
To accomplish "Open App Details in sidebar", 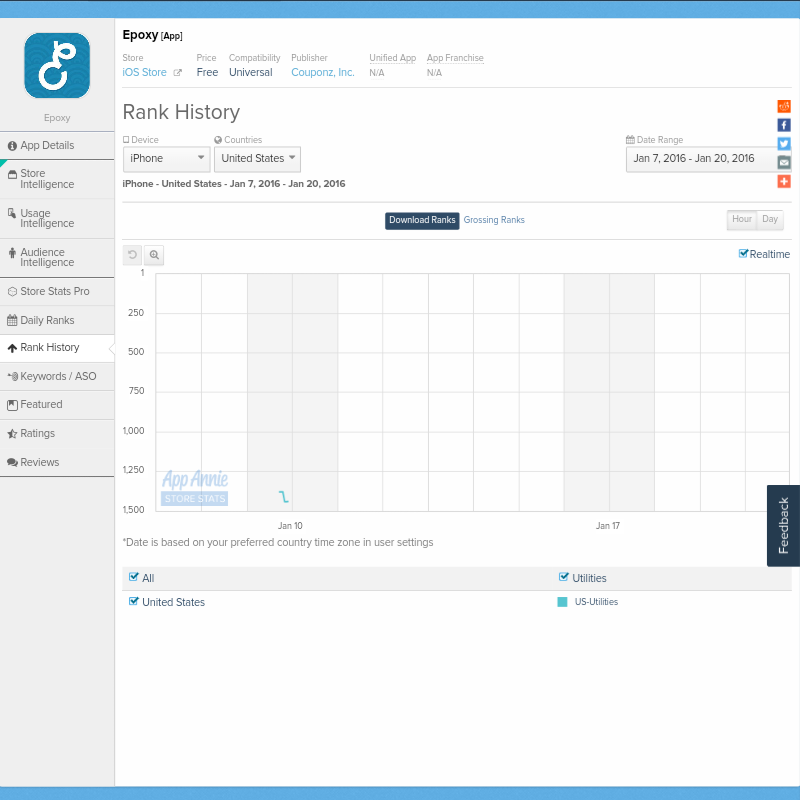I will 57,145.
